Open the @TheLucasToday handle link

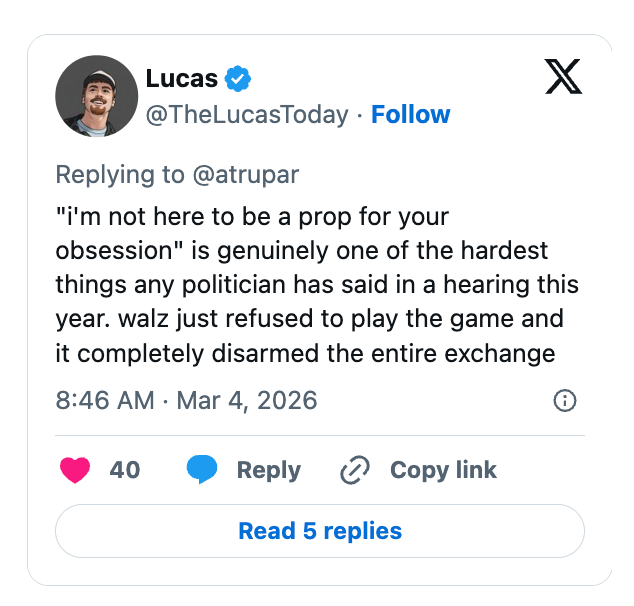pyautogui.click(x=247, y=115)
